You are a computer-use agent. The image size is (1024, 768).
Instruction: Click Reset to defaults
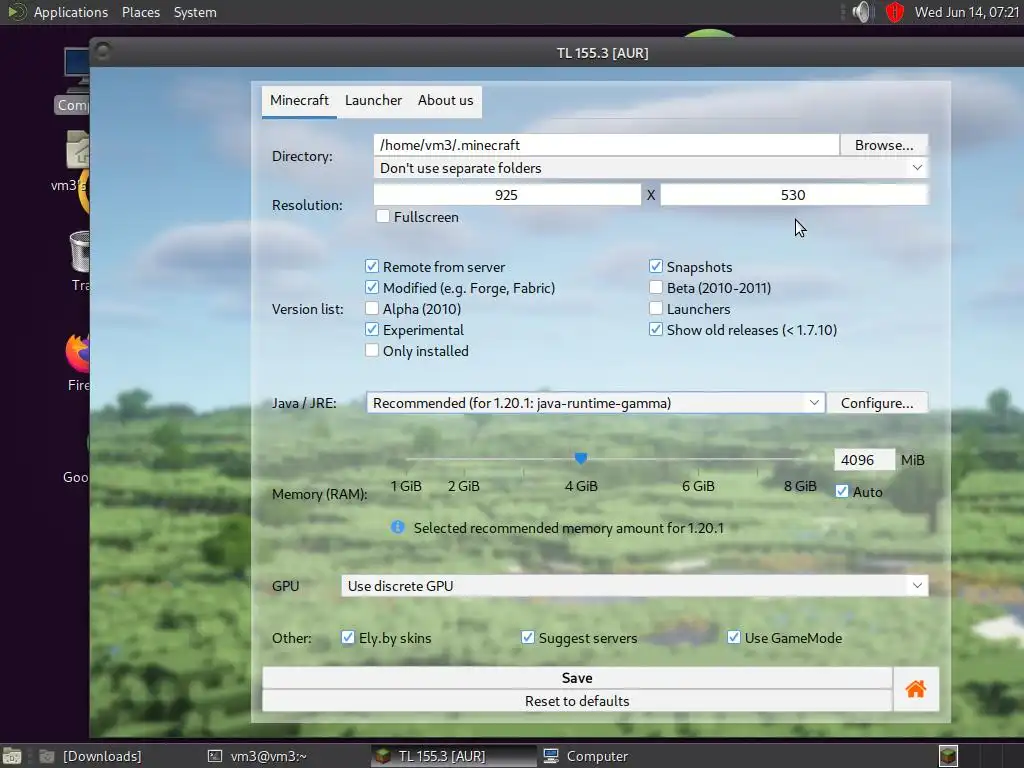577,701
